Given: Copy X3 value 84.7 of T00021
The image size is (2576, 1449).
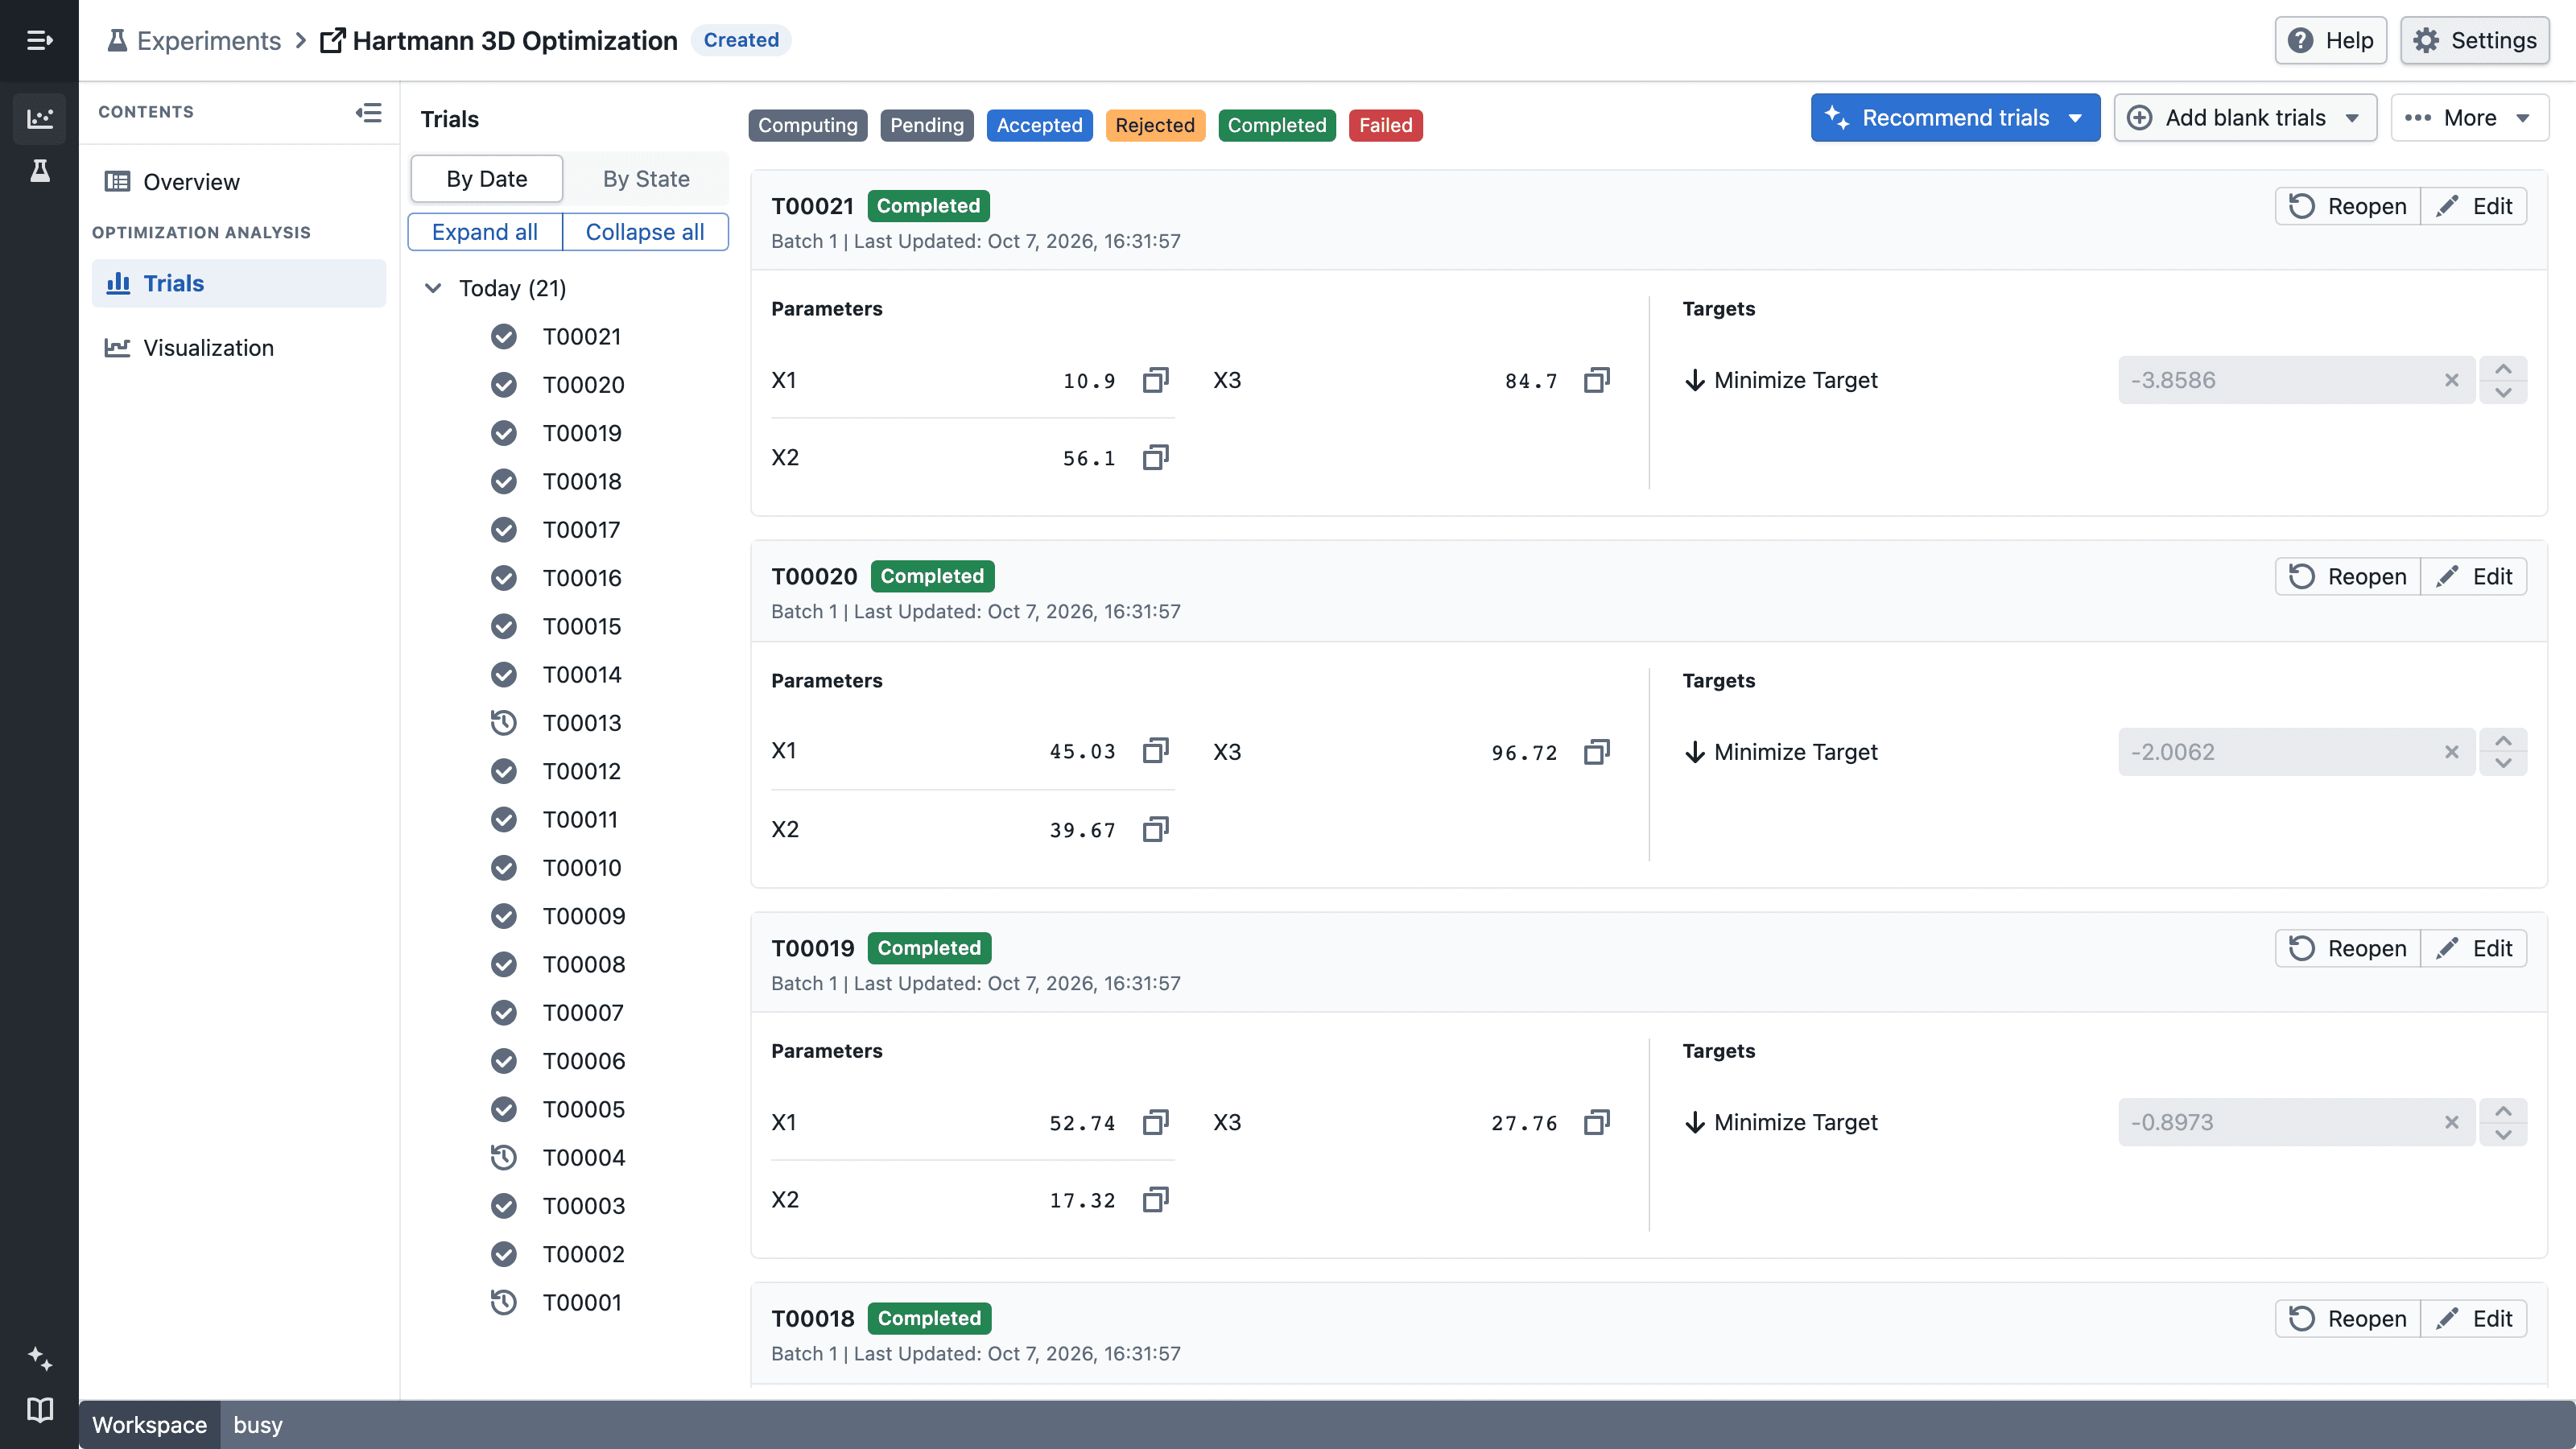Looking at the screenshot, I should pyautogui.click(x=1597, y=380).
